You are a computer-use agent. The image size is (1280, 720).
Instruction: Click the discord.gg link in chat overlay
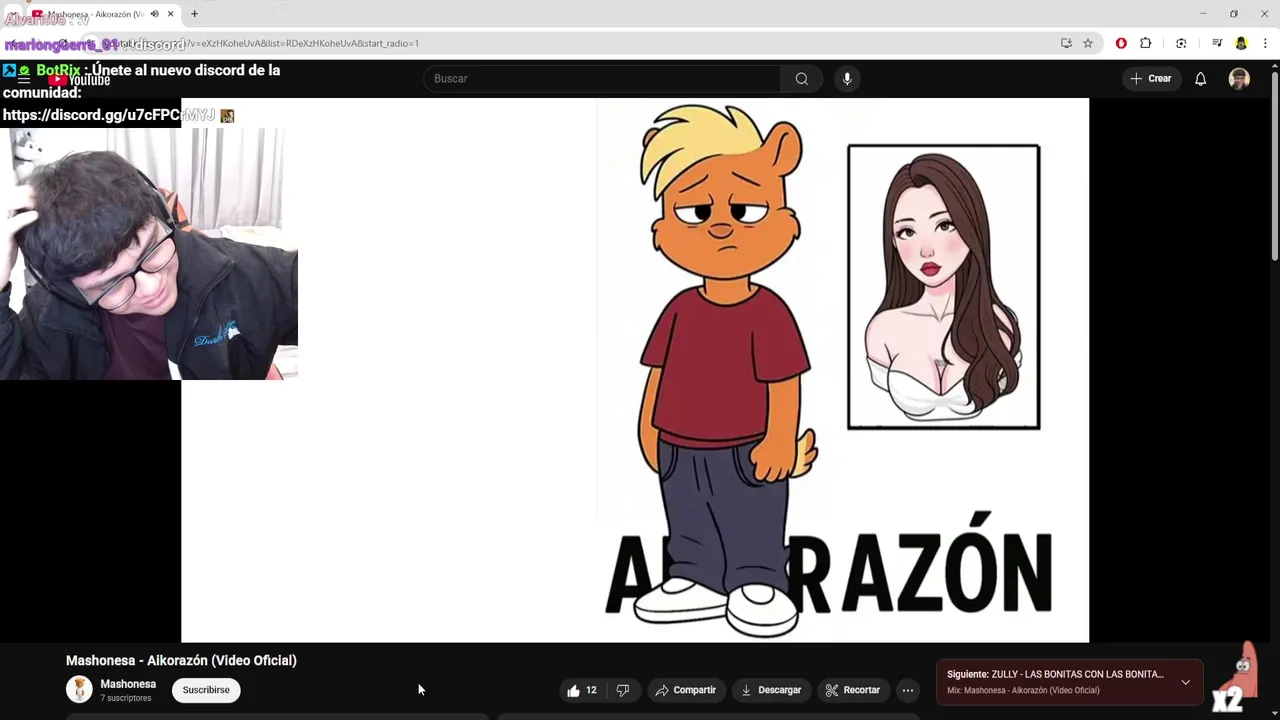[x=108, y=115]
